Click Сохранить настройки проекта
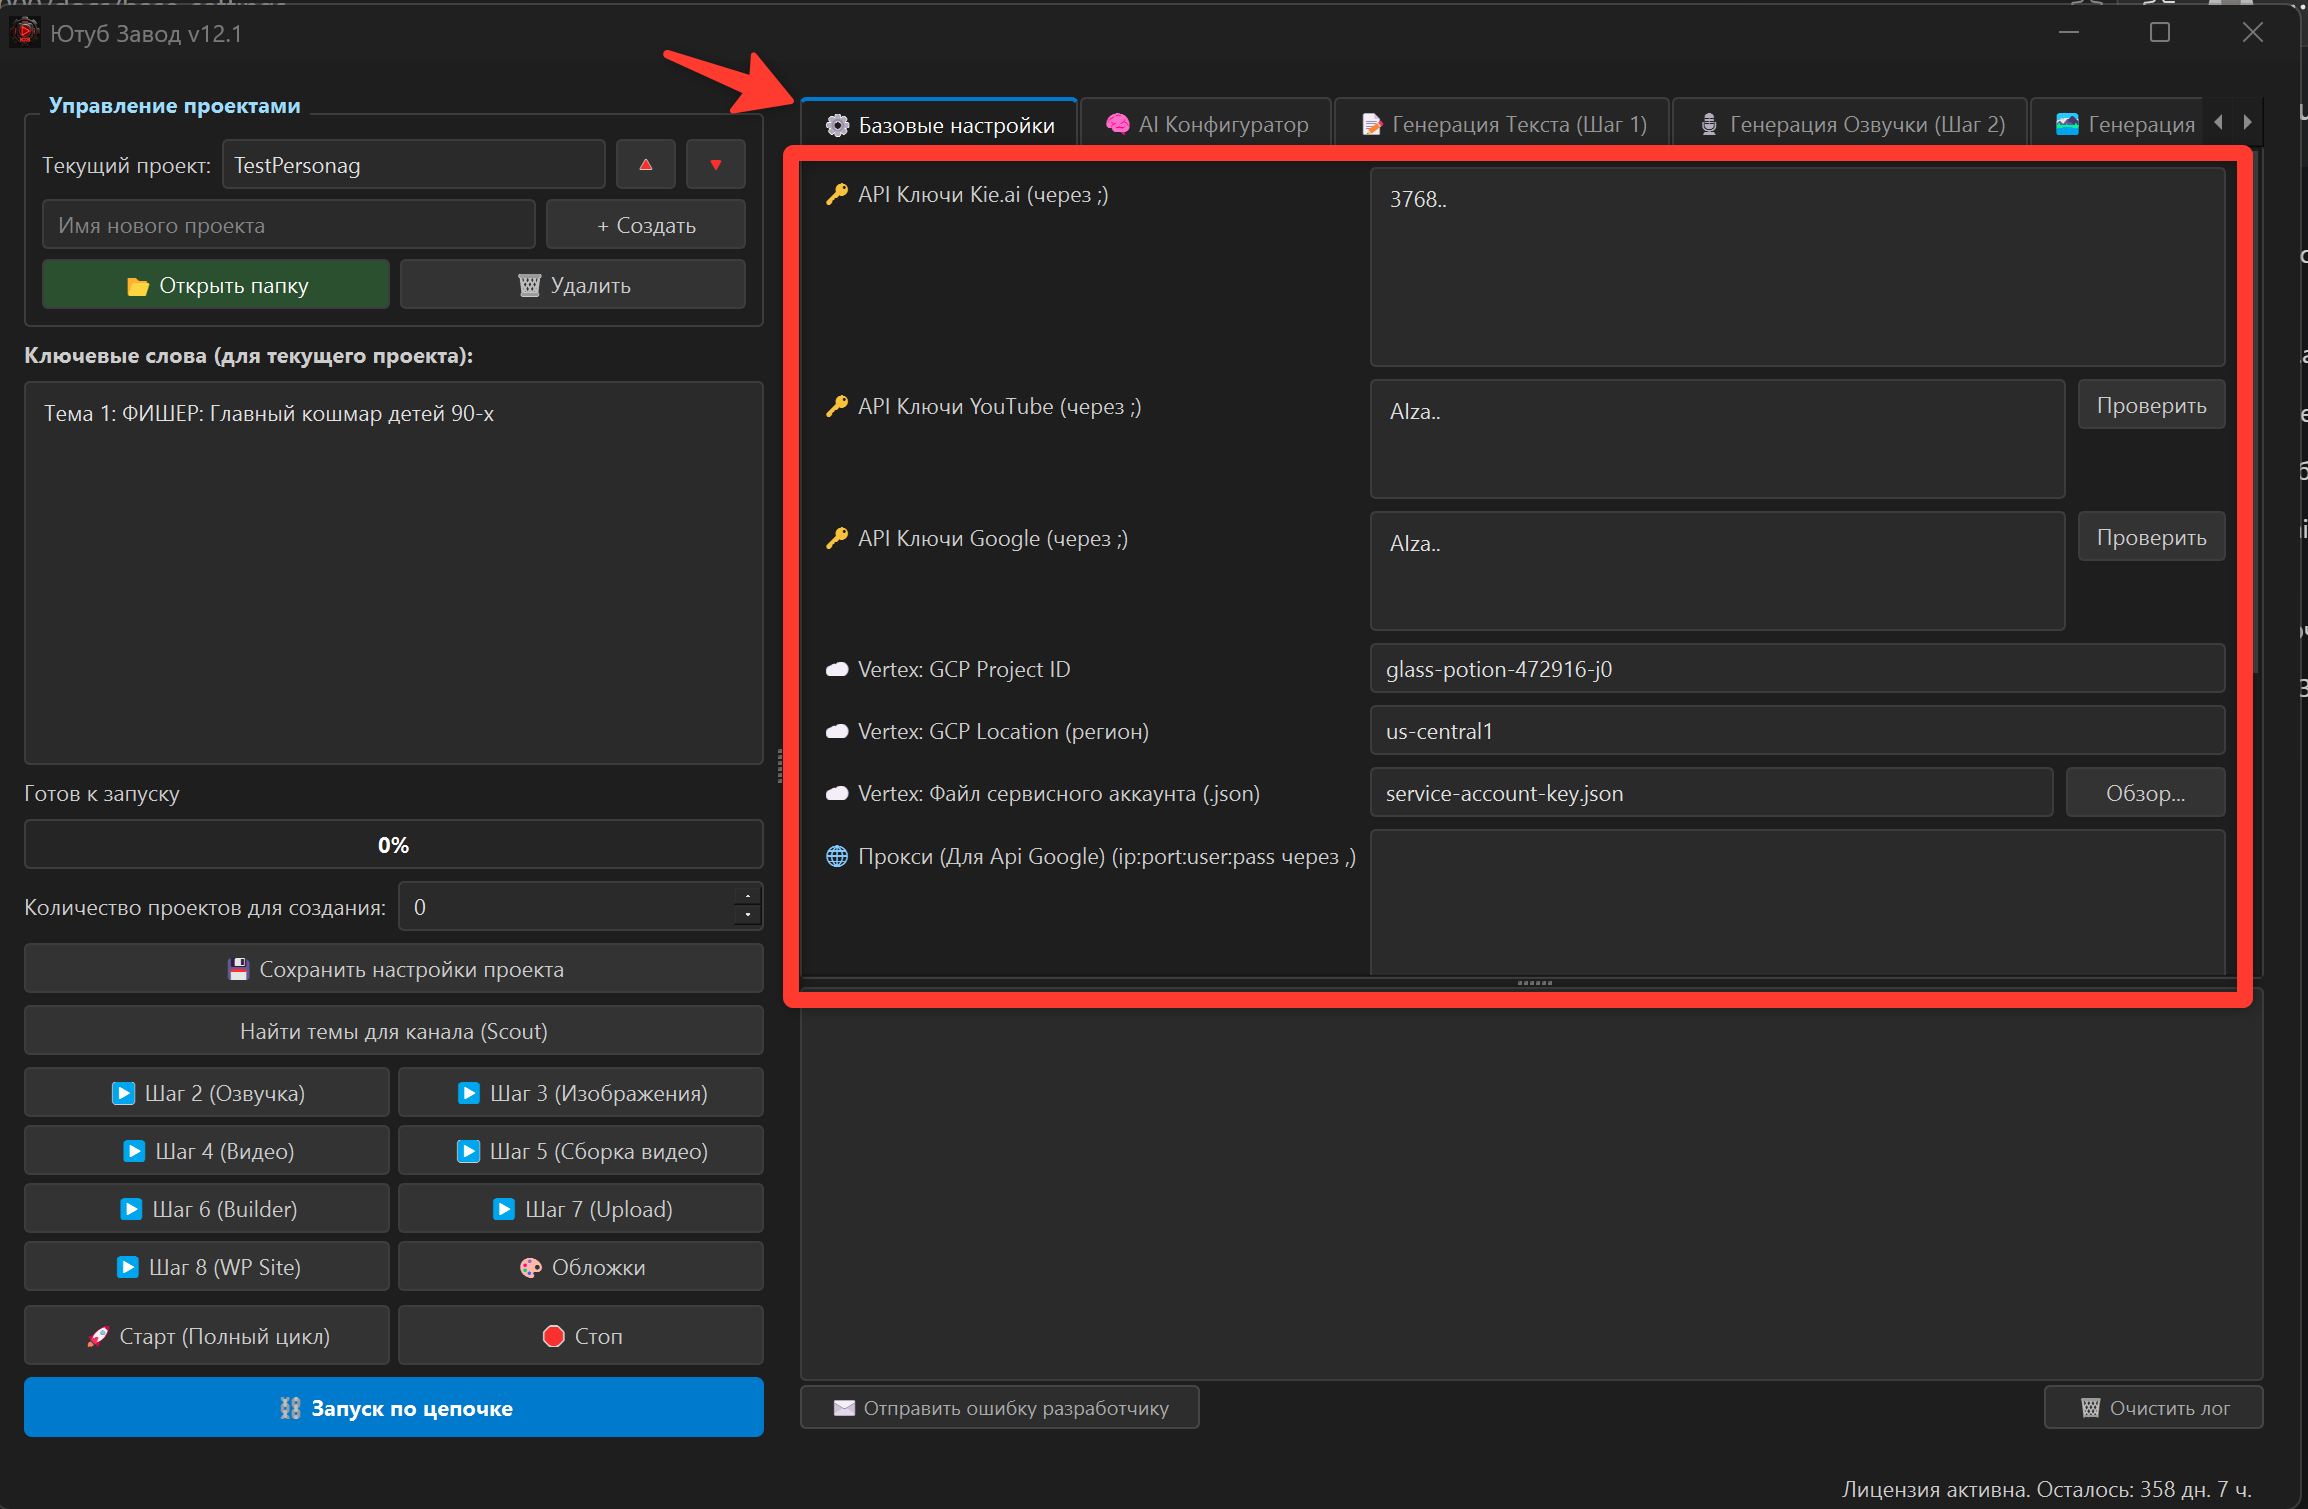The height and width of the screenshot is (1509, 2308). pos(394,969)
